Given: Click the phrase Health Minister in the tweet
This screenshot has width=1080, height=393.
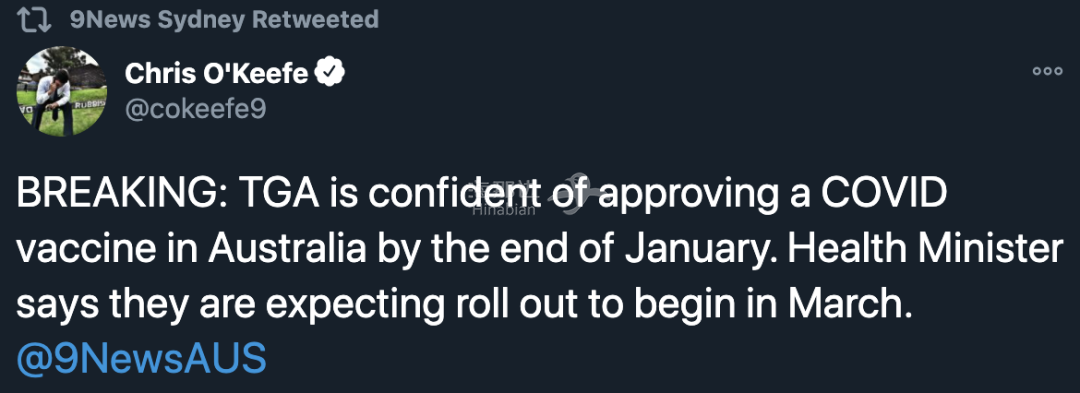Looking at the screenshot, I should [924, 249].
